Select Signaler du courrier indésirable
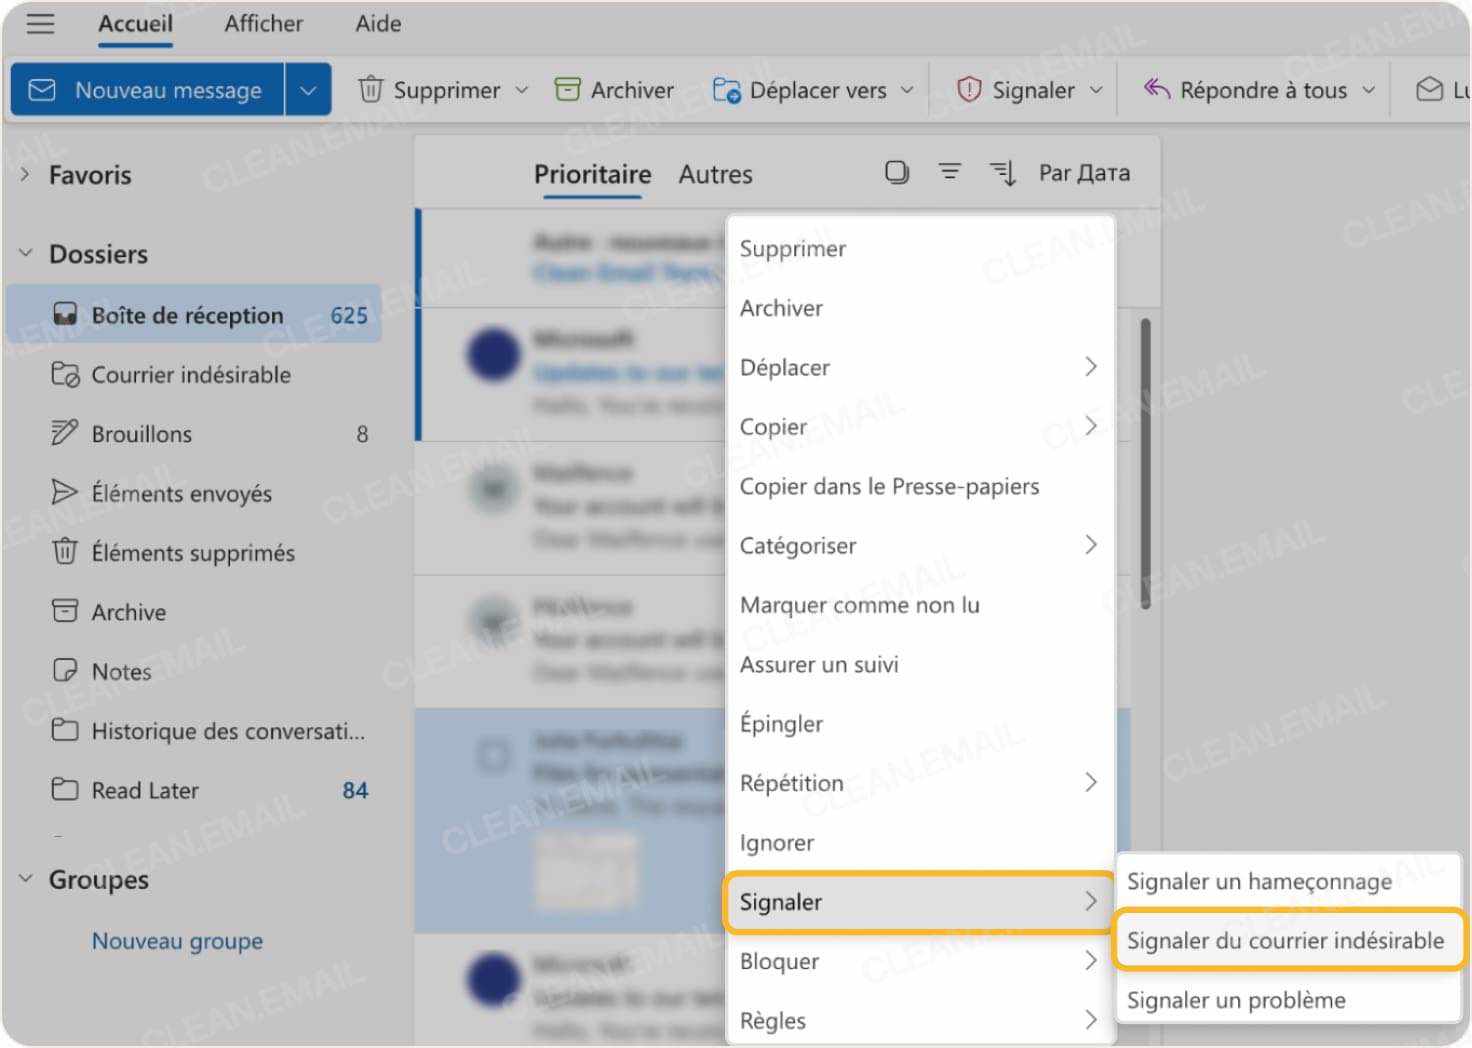This screenshot has width=1472, height=1048. [x=1288, y=940]
